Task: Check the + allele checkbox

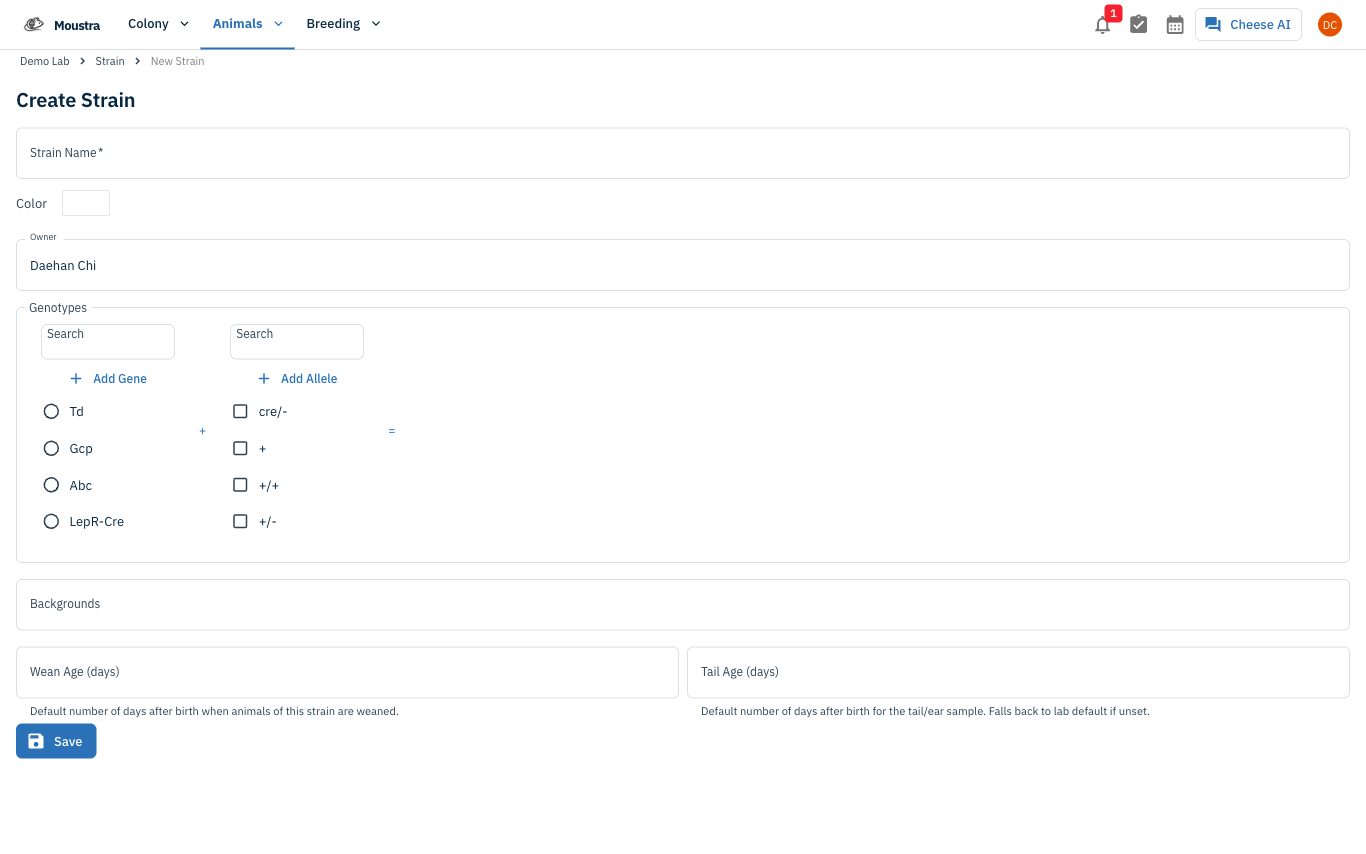Action: tap(240, 448)
